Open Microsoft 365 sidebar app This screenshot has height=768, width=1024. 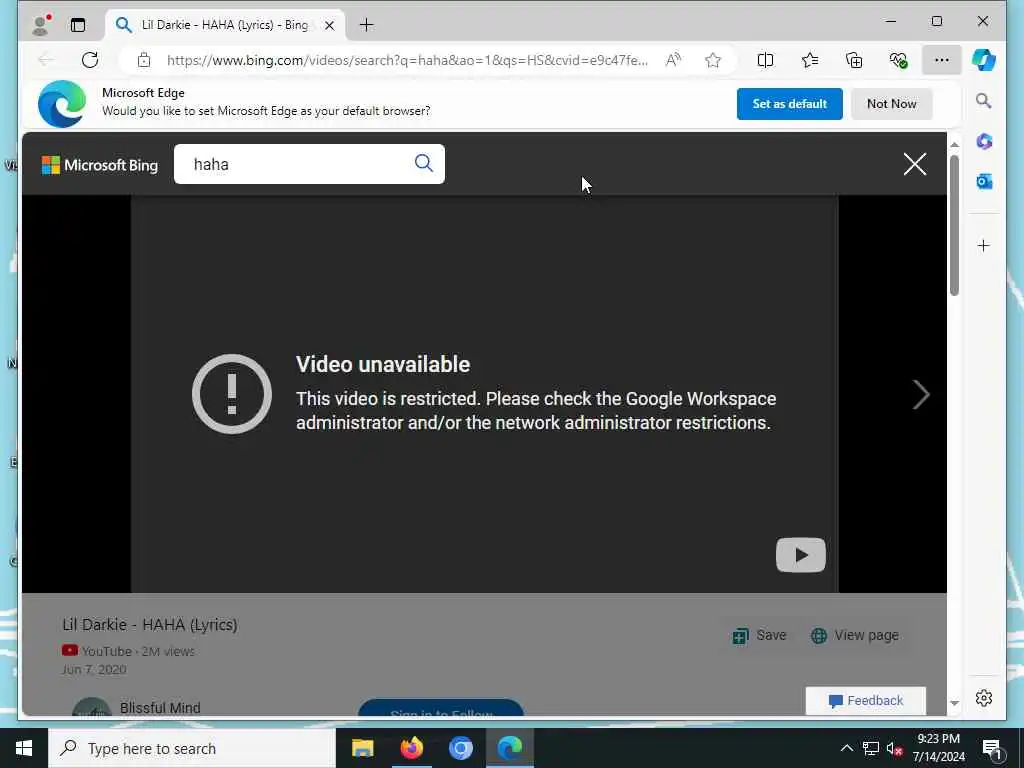pos(984,141)
